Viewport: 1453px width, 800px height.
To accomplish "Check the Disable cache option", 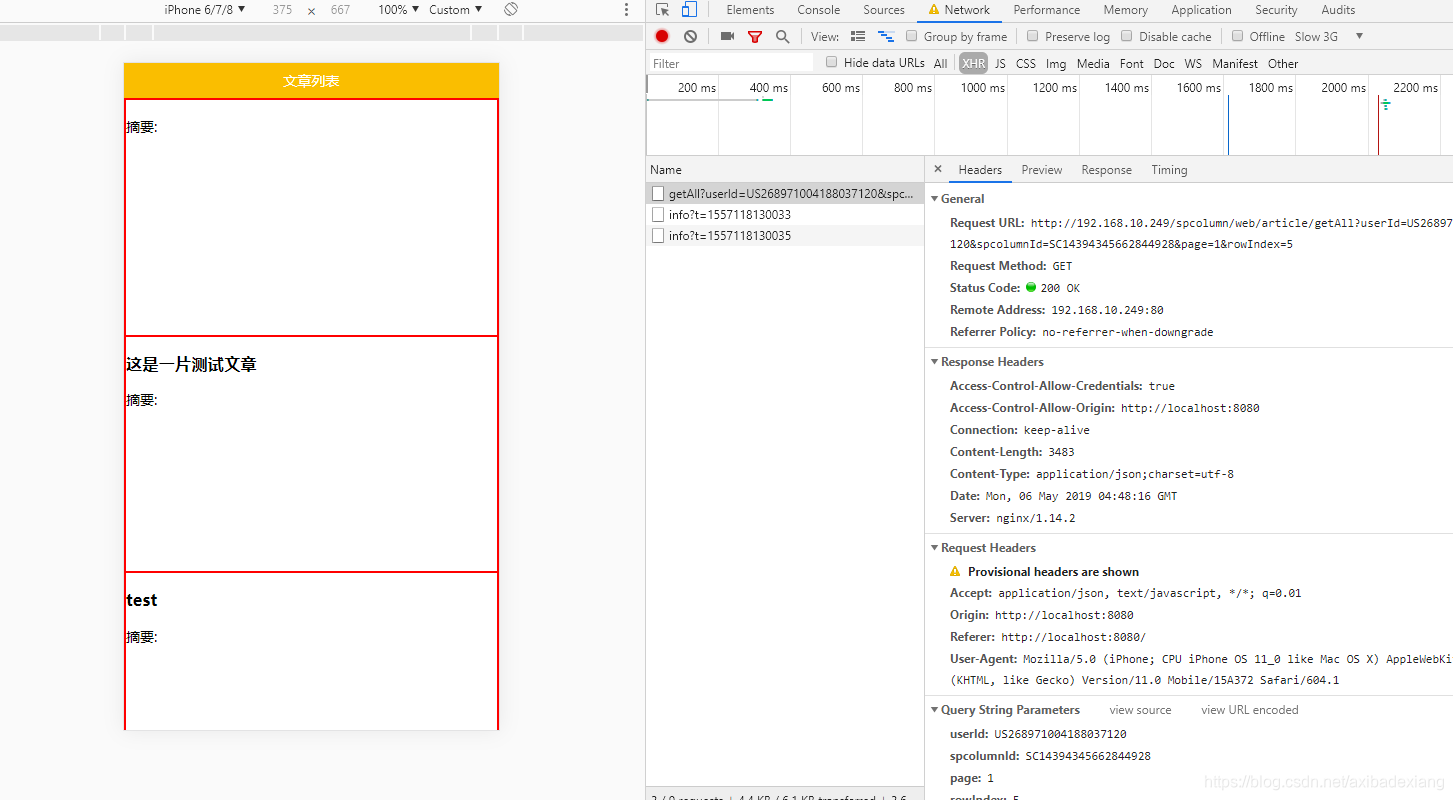I will click(1127, 36).
